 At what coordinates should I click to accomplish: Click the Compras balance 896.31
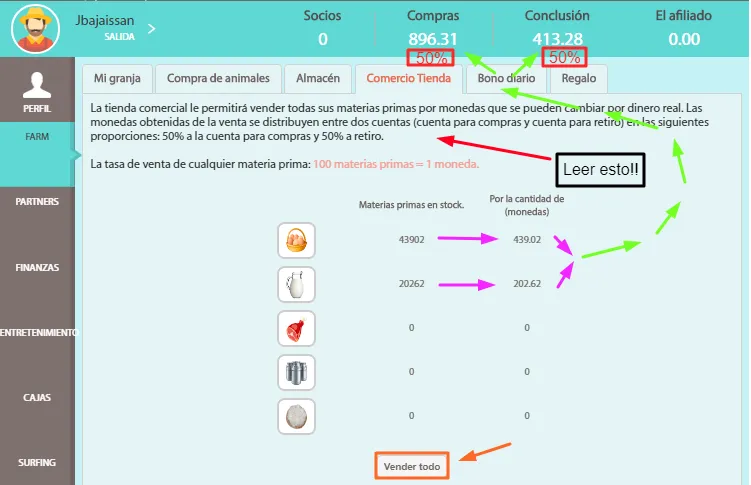432,39
